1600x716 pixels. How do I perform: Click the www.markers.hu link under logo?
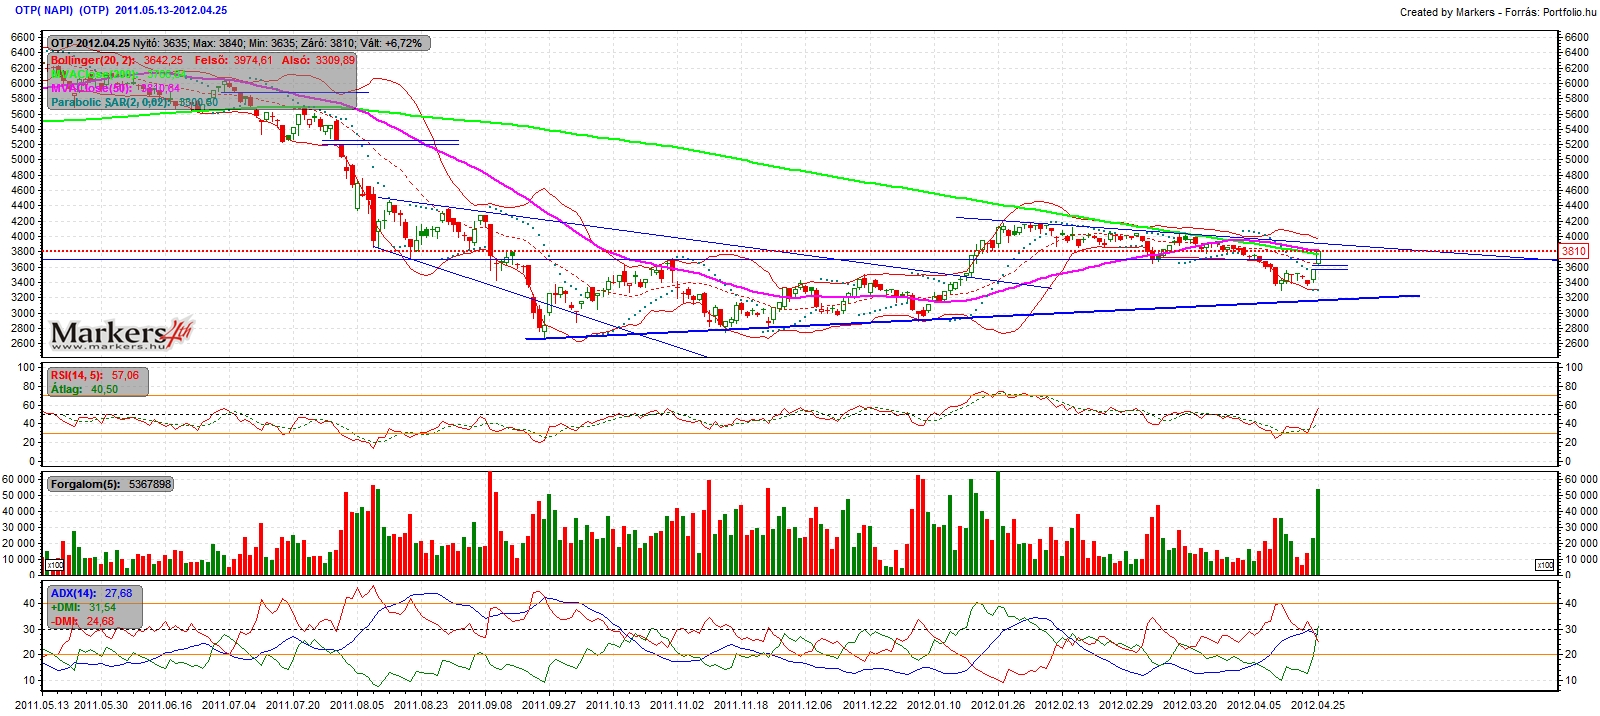108,346
